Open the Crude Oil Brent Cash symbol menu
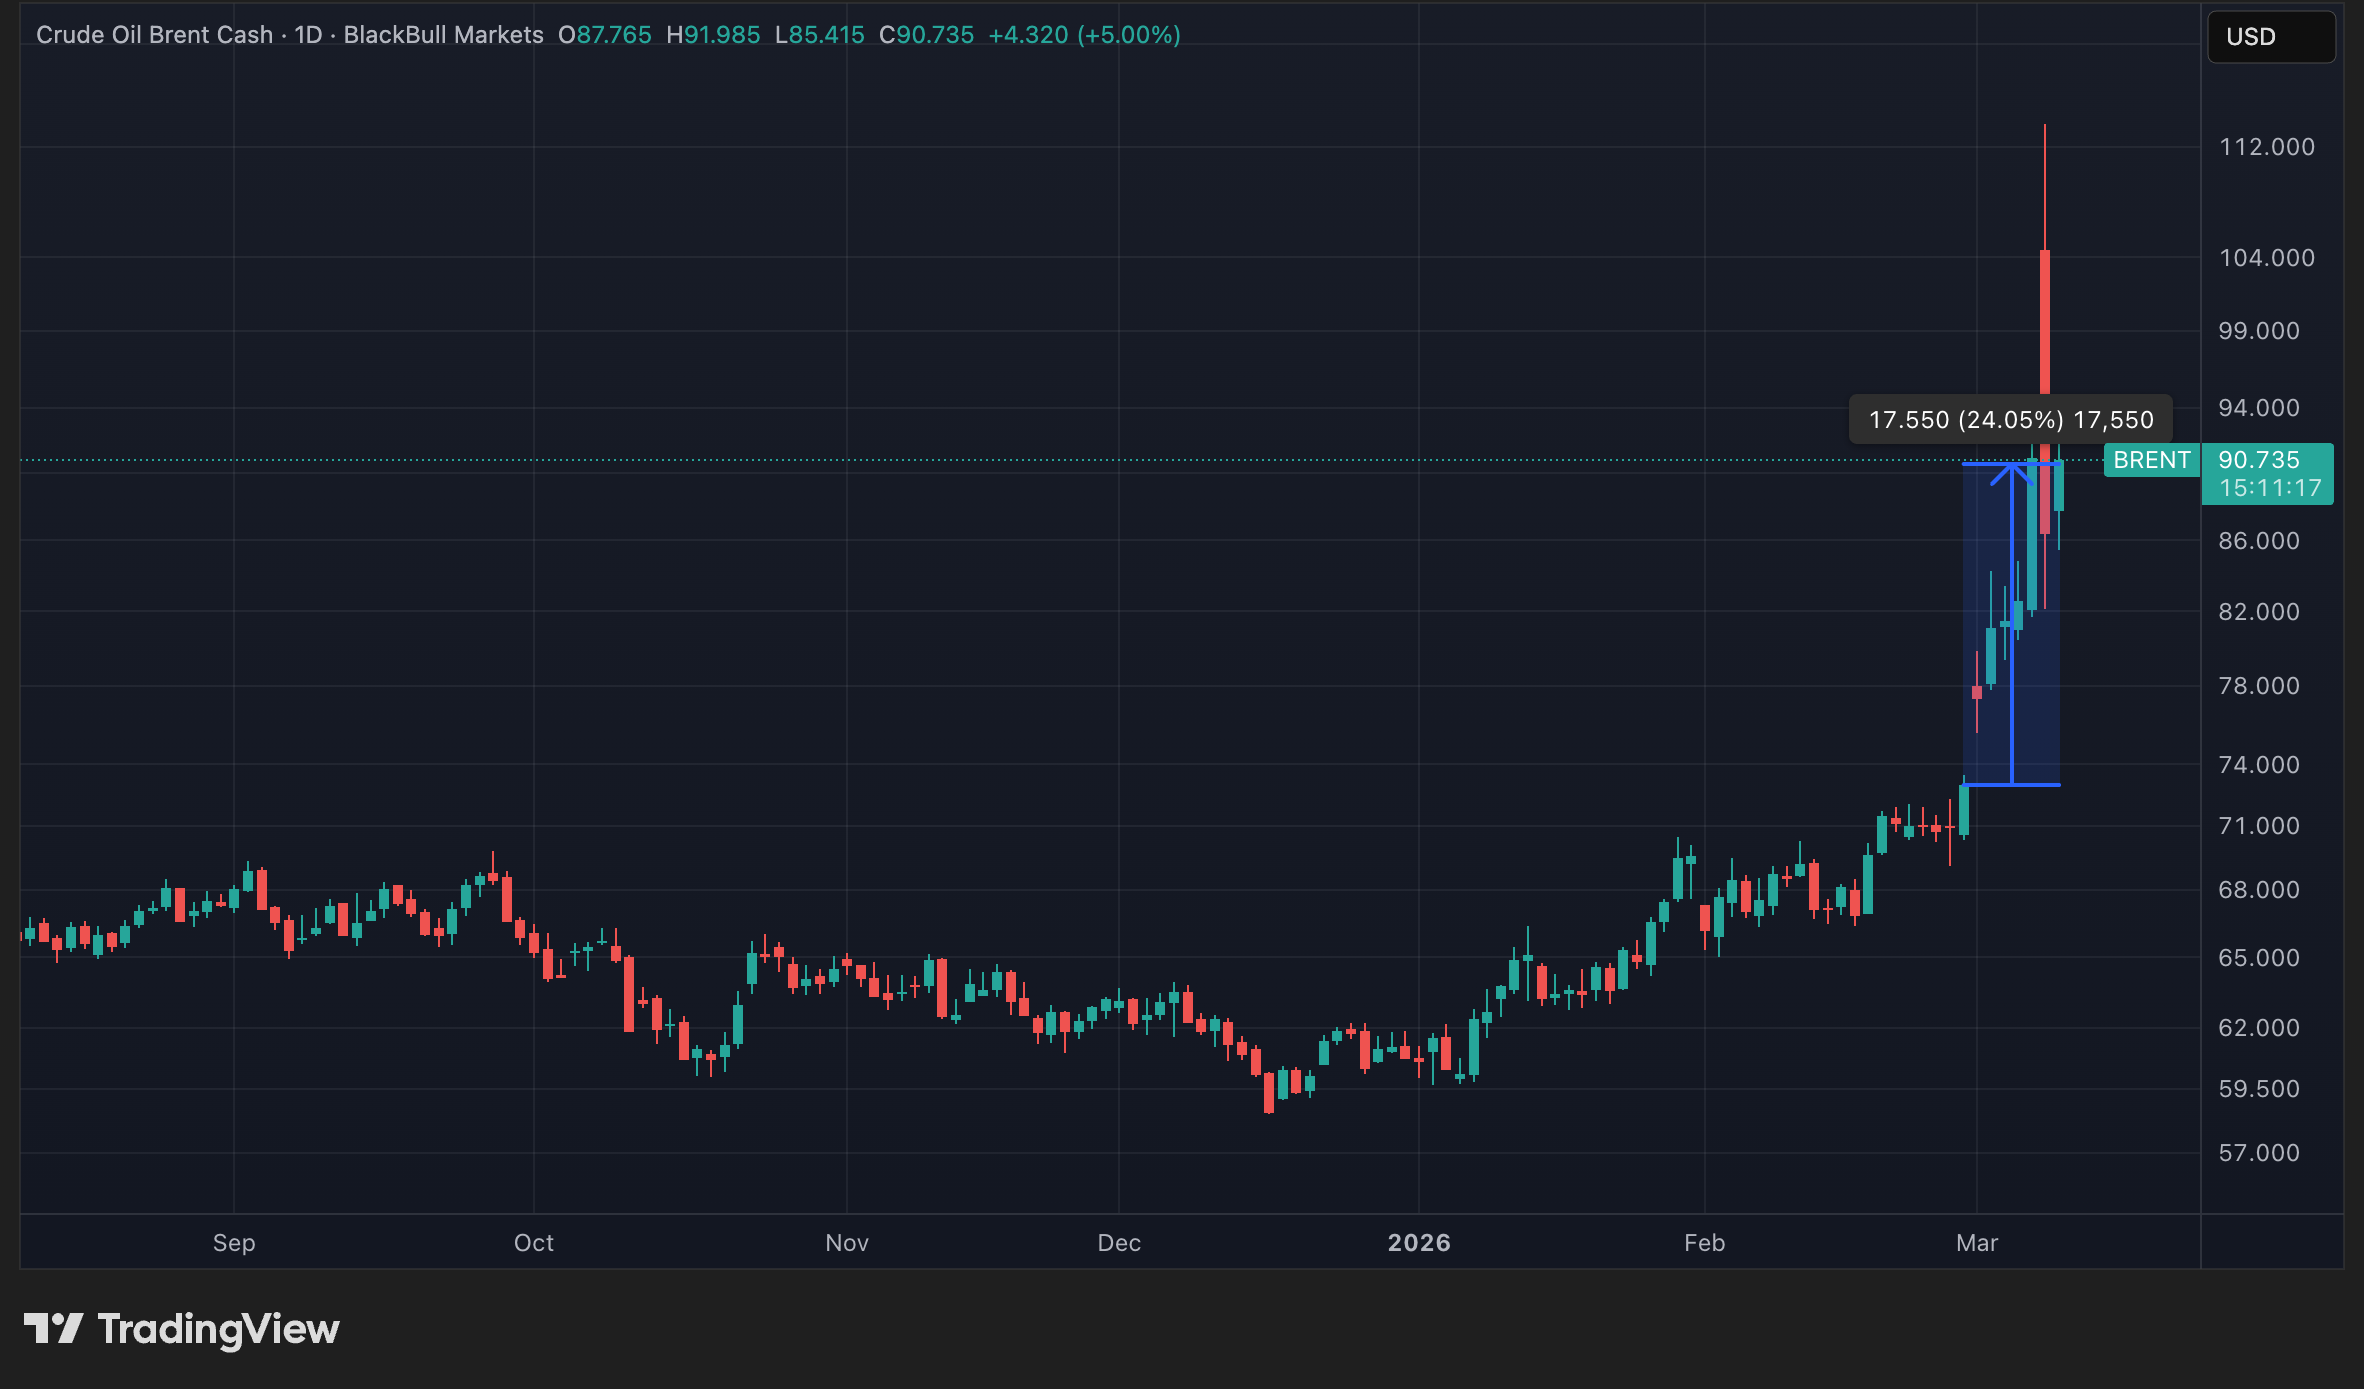This screenshot has width=2364, height=1389. [x=155, y=34]
